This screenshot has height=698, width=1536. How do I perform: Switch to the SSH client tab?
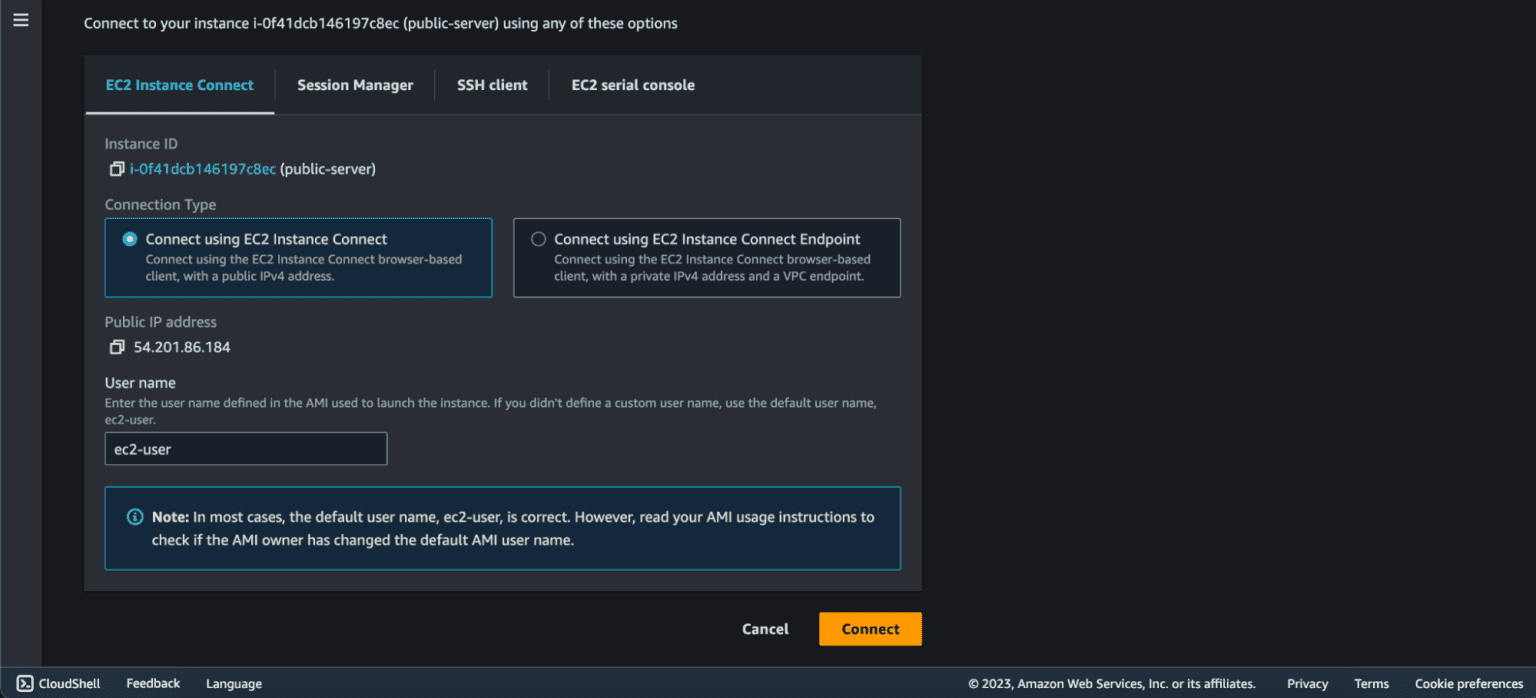[492, 85]
